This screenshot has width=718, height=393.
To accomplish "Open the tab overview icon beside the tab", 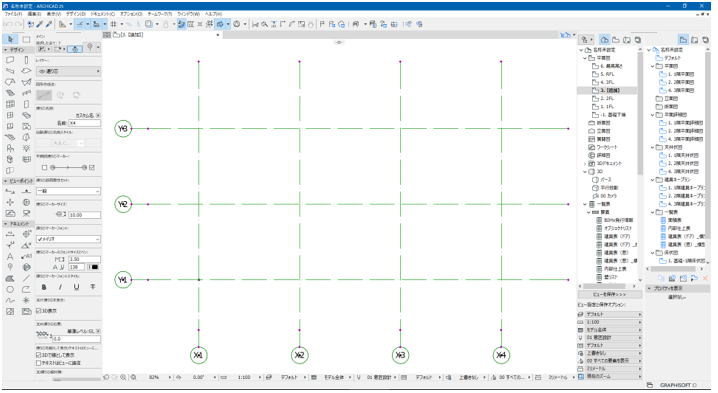I will pyautogui.click(x=107, y=35).
